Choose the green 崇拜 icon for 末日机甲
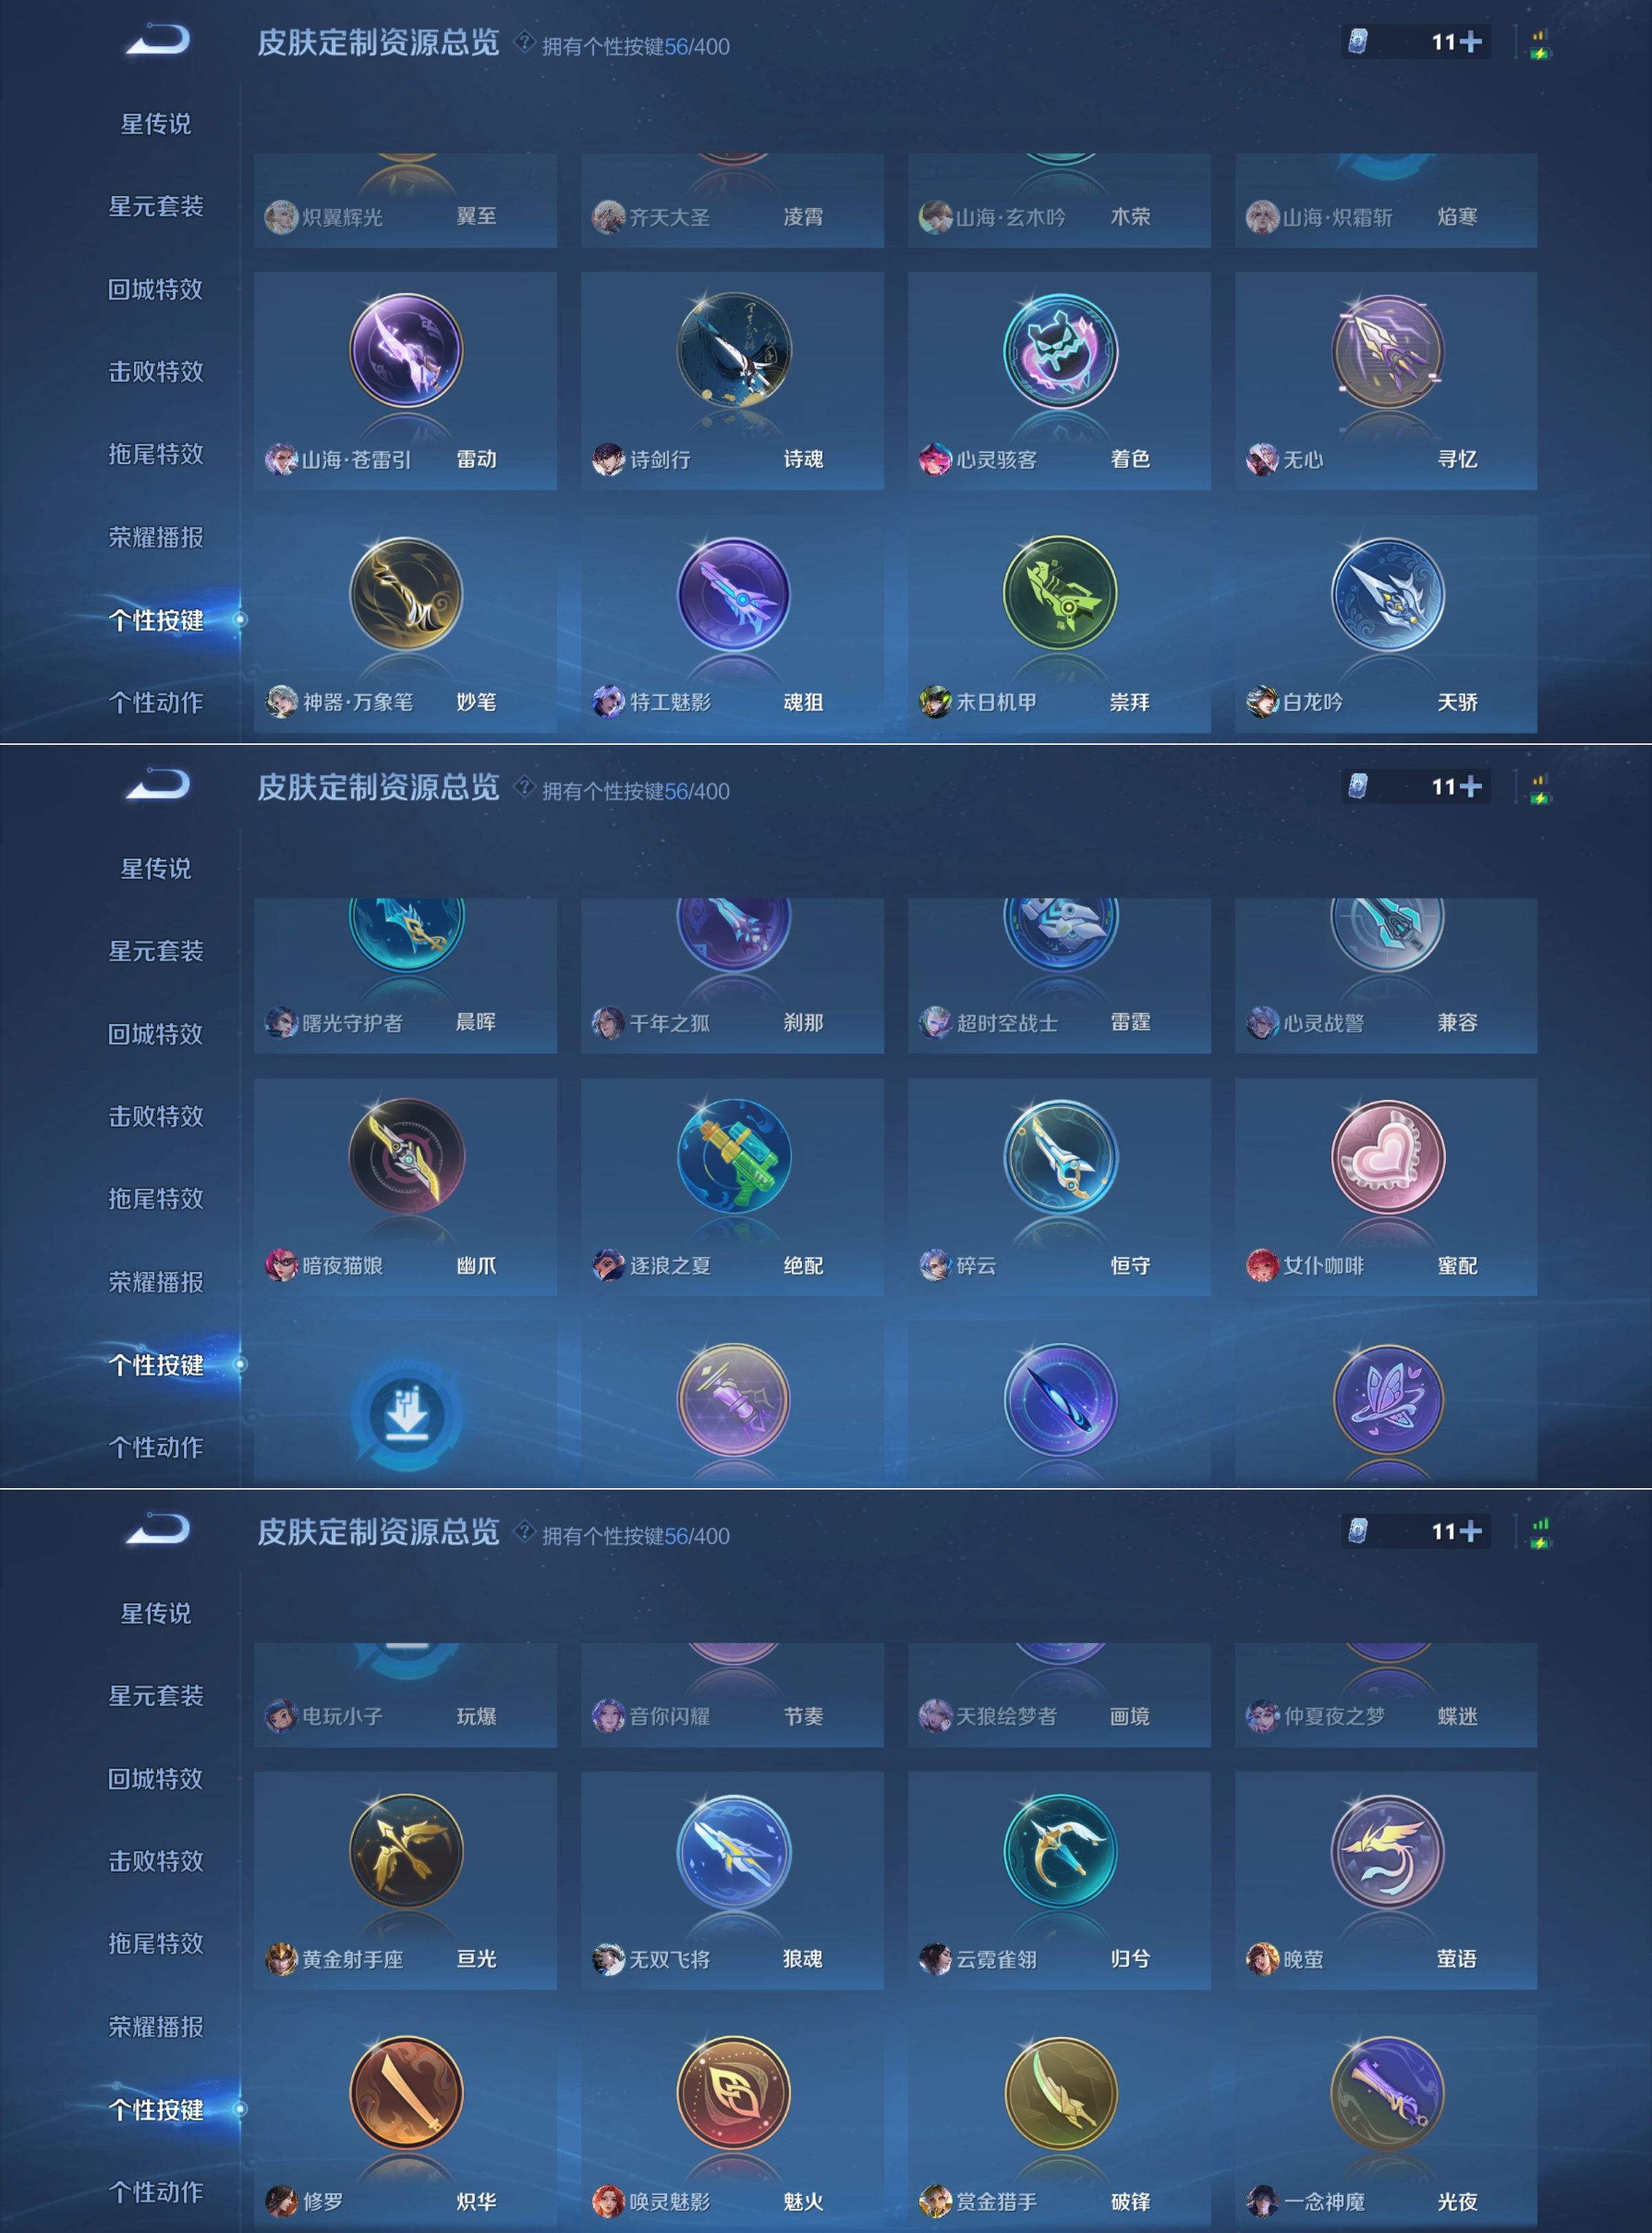1652x2233 pixels. click(x=1060, y=594)
